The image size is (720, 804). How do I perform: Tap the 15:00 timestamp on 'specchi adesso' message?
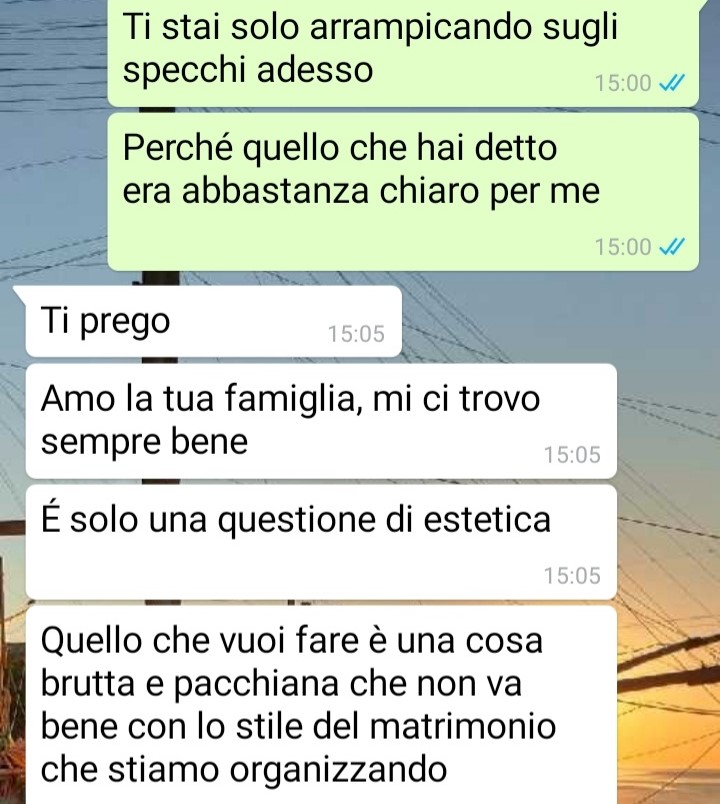tap(623, 83)
